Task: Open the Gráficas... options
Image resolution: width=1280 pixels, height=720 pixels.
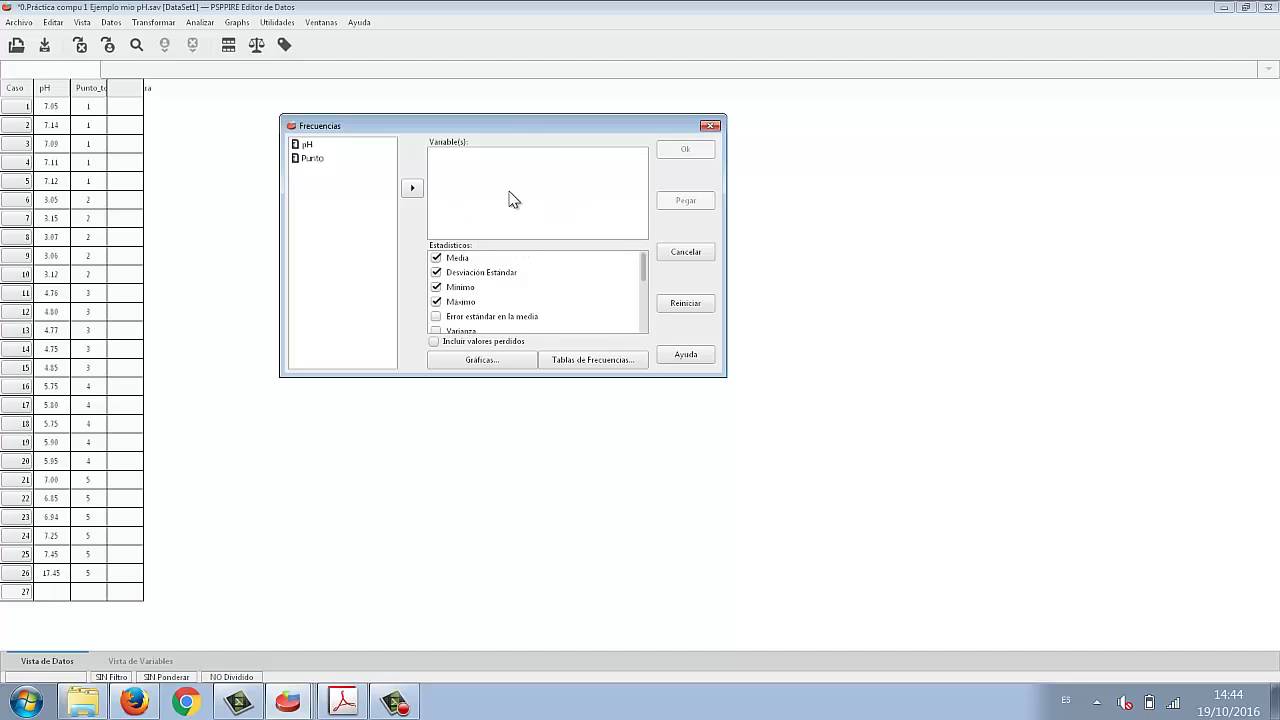Action: pos(482,360)
